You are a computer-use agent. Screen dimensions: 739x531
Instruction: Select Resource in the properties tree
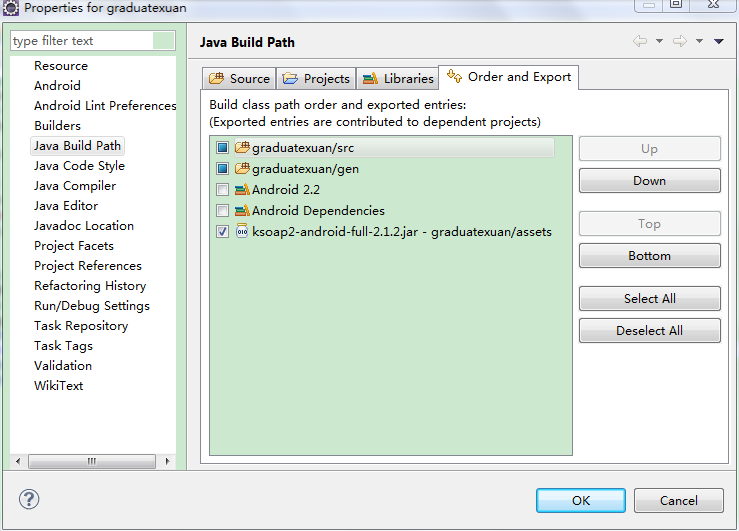[x=61, y=65]
